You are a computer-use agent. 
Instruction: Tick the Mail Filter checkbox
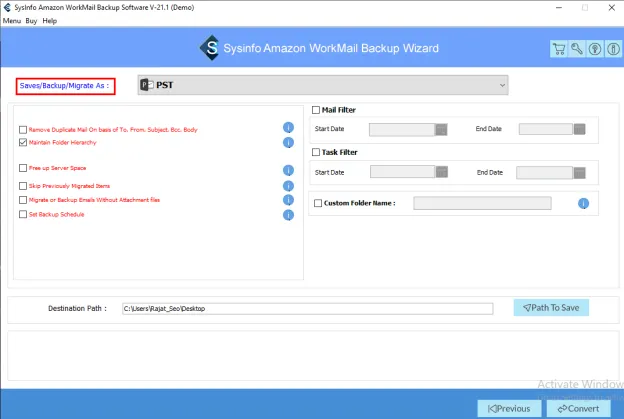coord(317,110)
